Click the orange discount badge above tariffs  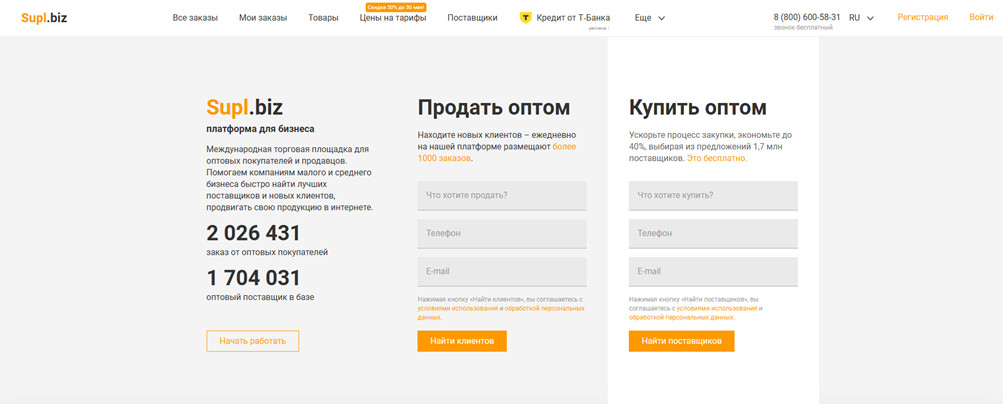[x=396, y=7]
